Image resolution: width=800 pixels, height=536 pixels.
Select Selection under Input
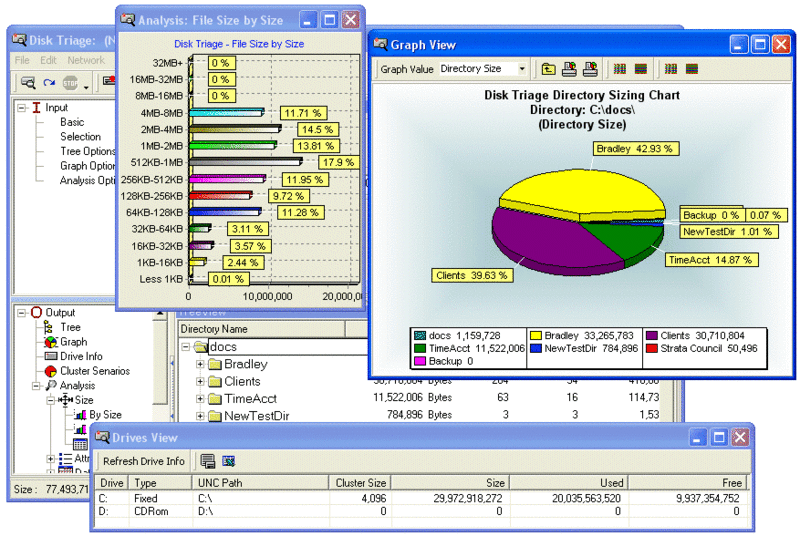80,137
